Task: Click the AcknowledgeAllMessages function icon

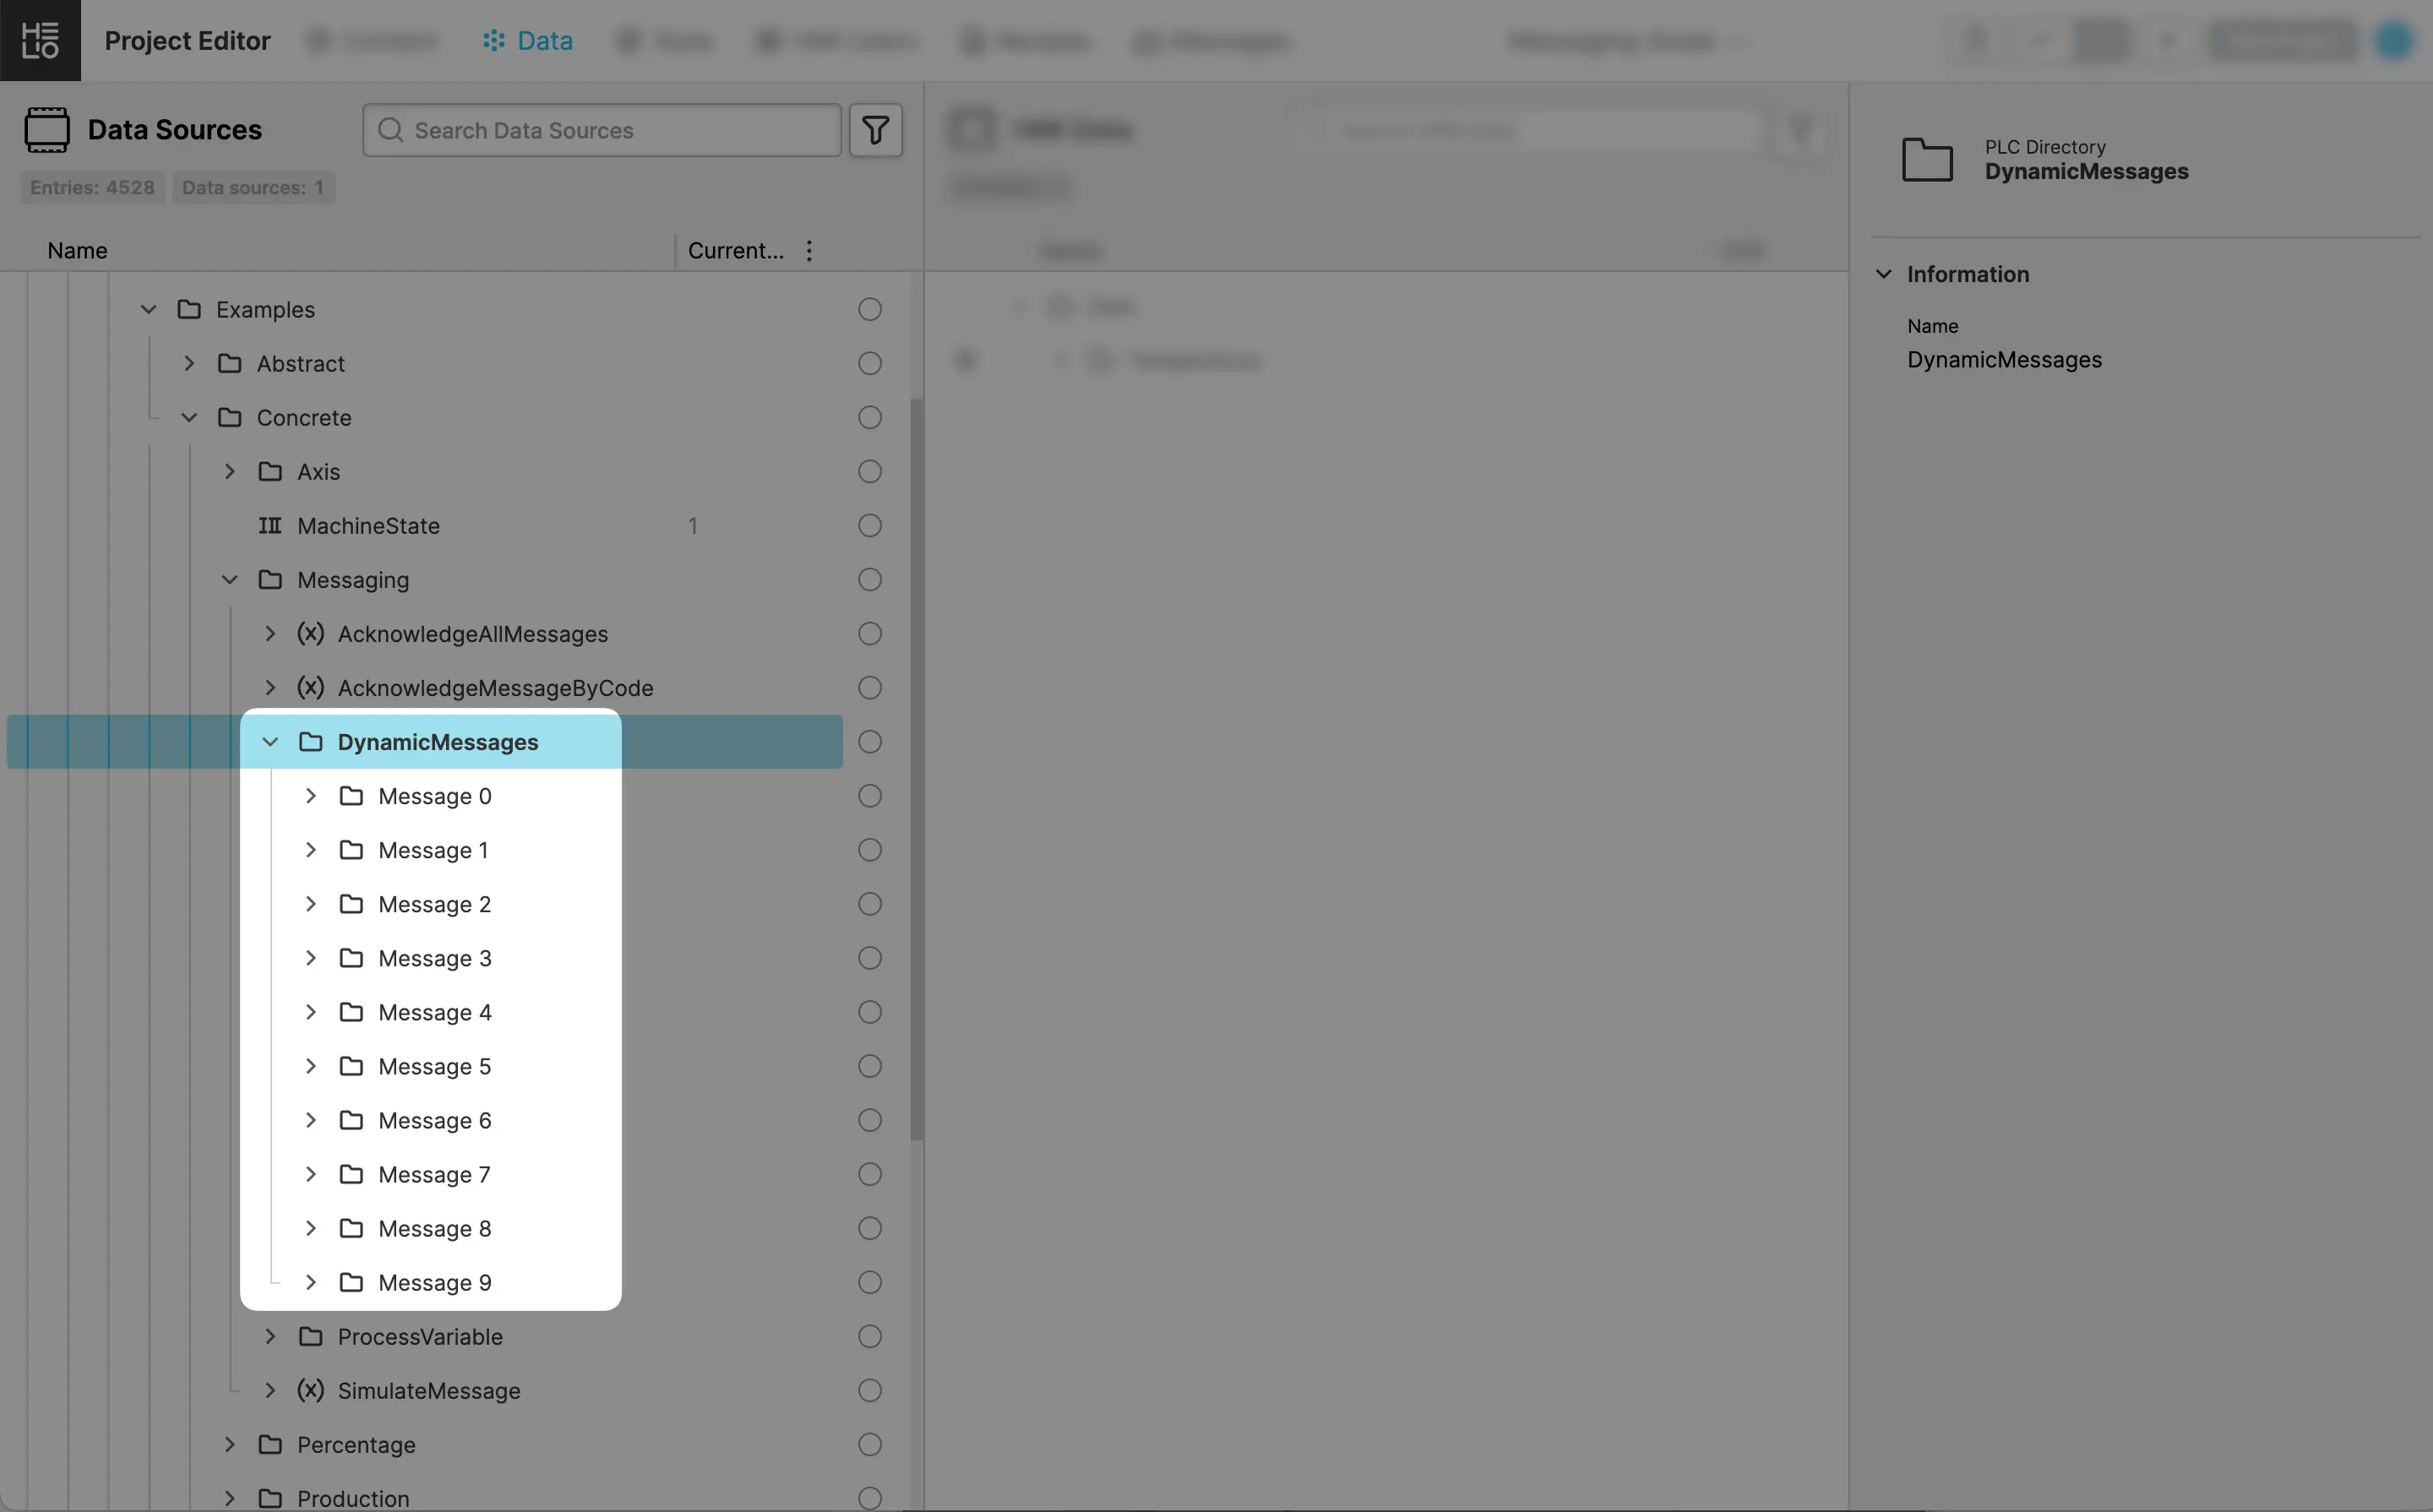Action: (310, 634)
